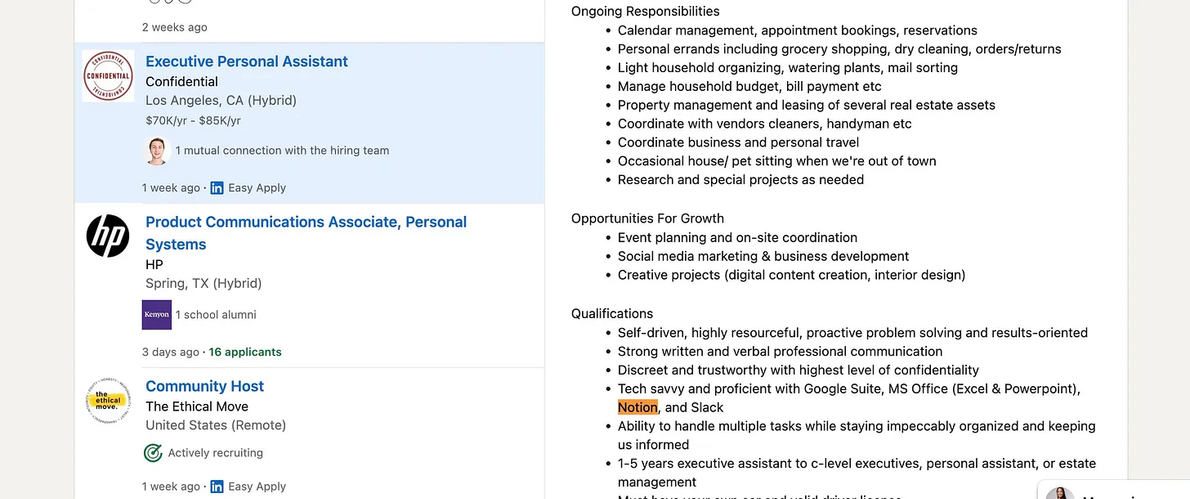The image size is (1190, 499).
Task: Open the Executive Personal Assistant job
Action: pyautogui.click(x=247, y=61)
